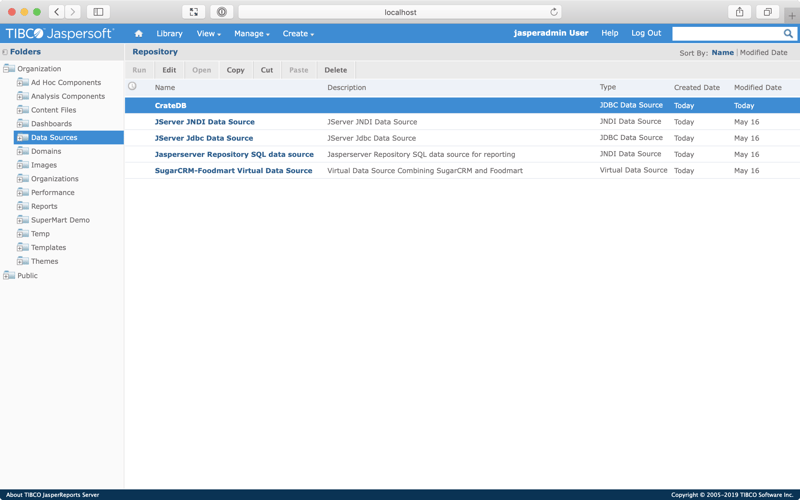The width and height of the screenshot is (800, 500).
Task: Click the Description column header
Action: 346,87
